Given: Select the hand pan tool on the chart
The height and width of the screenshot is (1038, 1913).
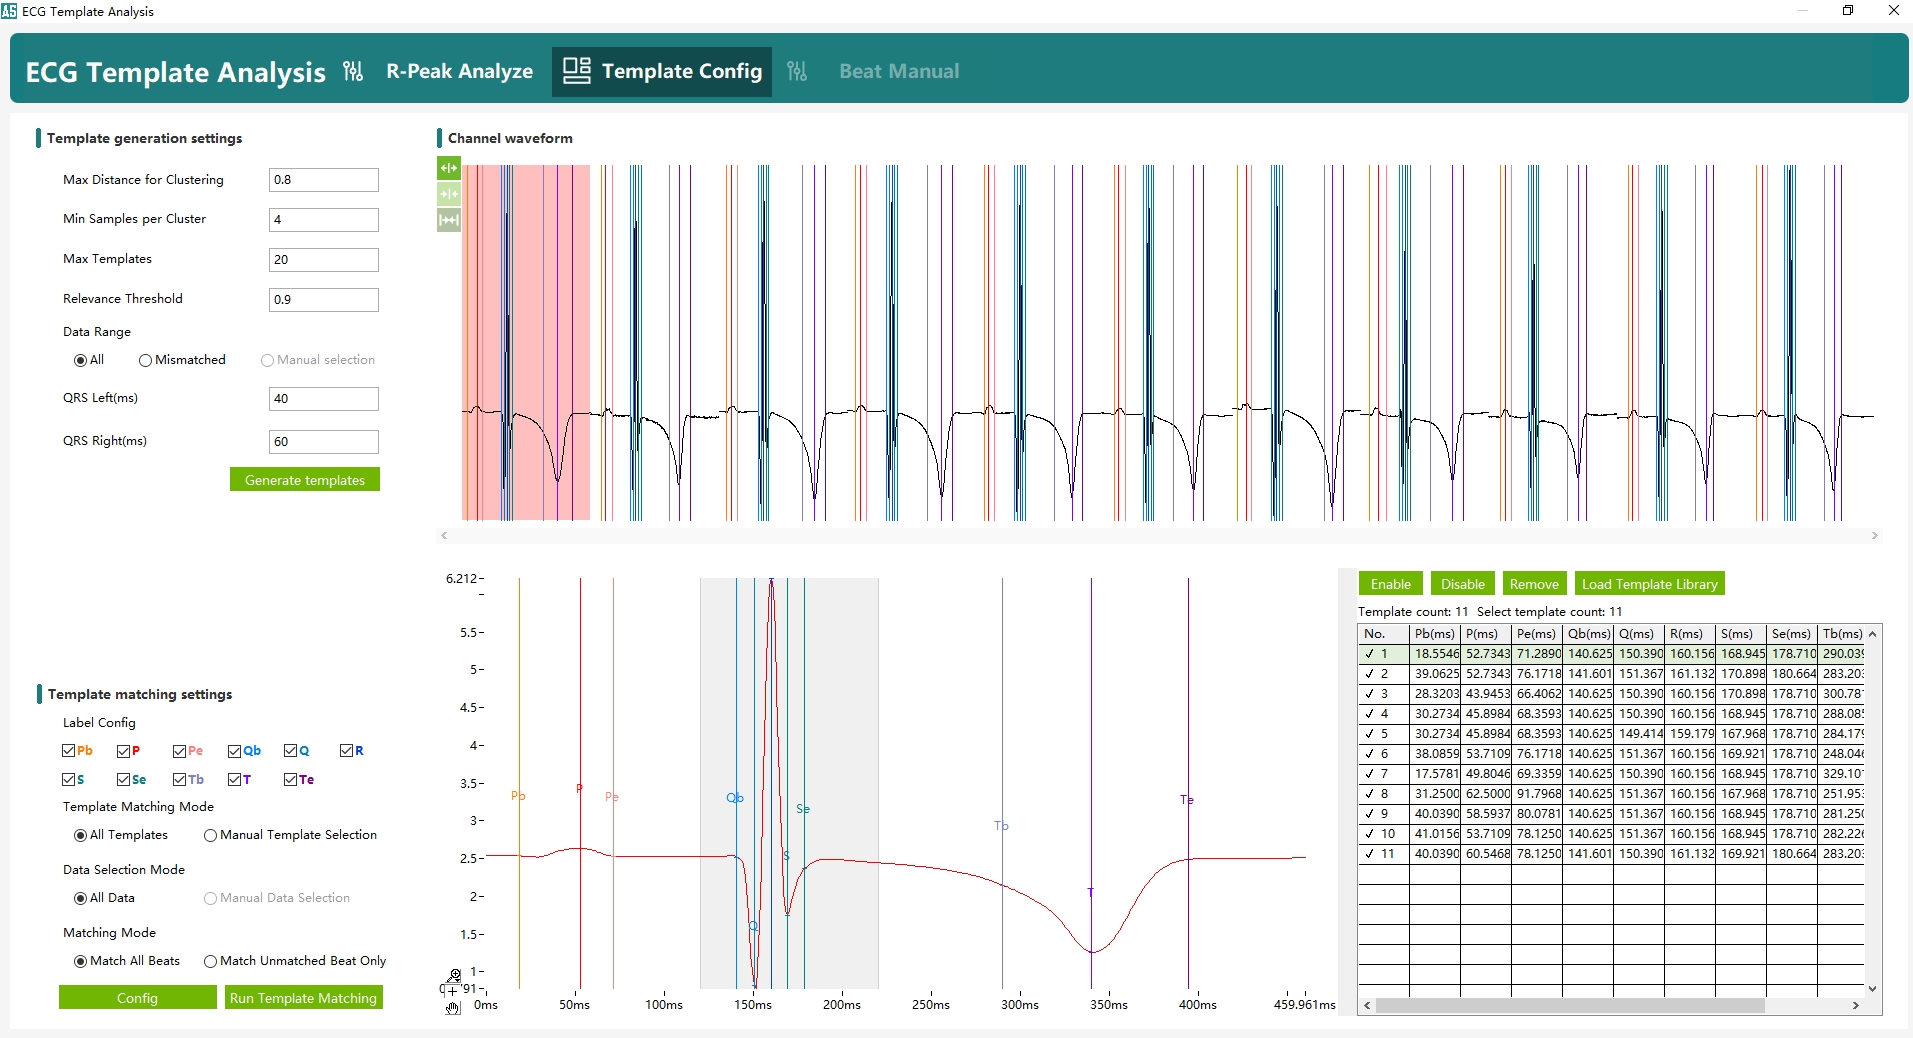Looking at the screenshot, I should click(x=453, y=1008).
